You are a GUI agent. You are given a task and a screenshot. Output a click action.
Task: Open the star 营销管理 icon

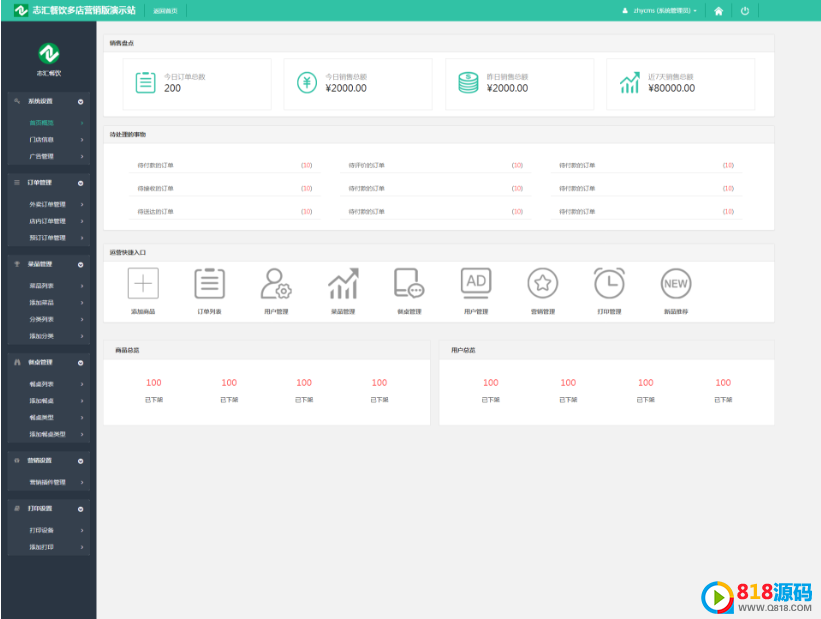(543, 284)
